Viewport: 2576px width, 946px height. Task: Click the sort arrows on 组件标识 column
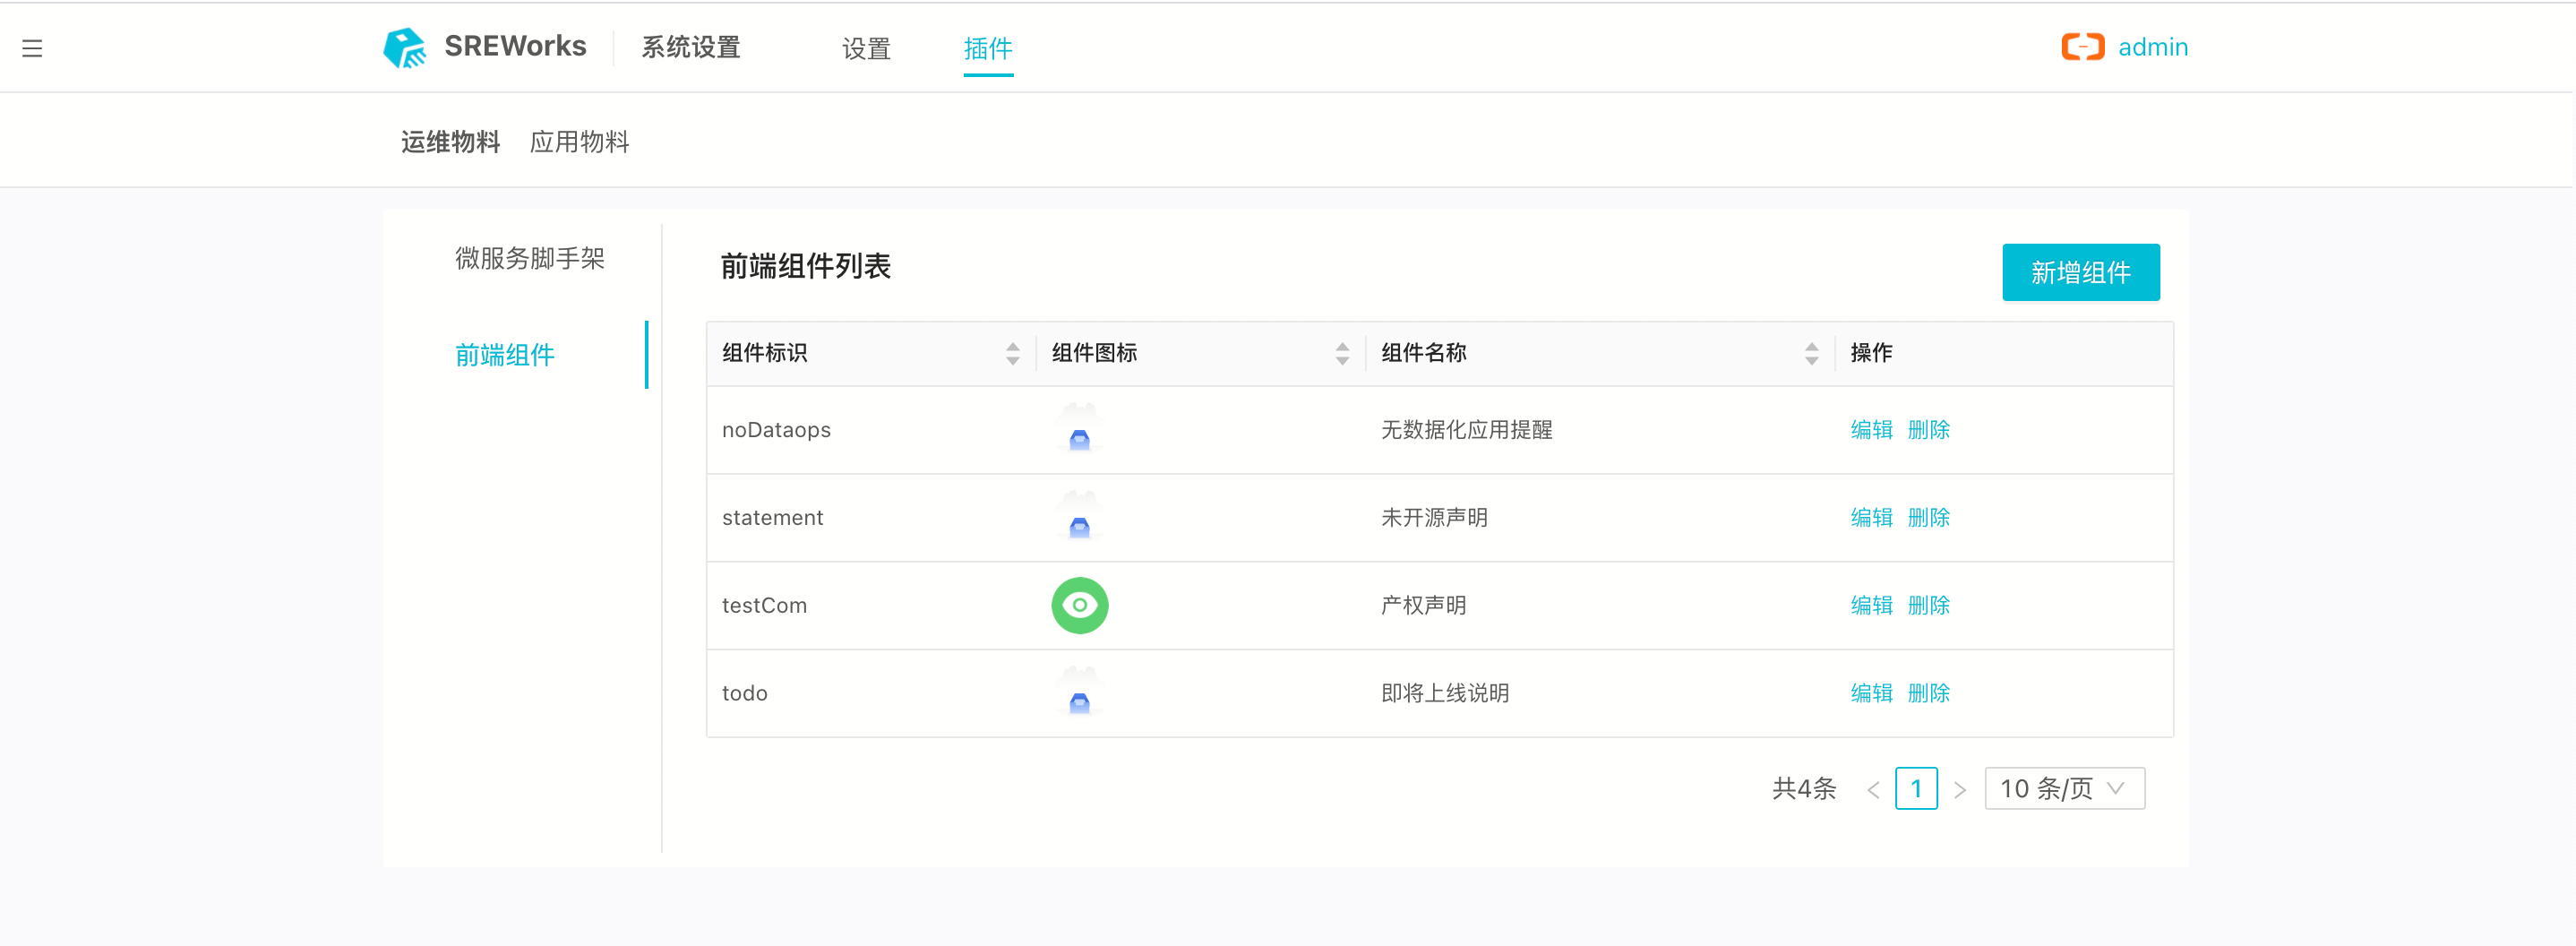coord(1013,353)
